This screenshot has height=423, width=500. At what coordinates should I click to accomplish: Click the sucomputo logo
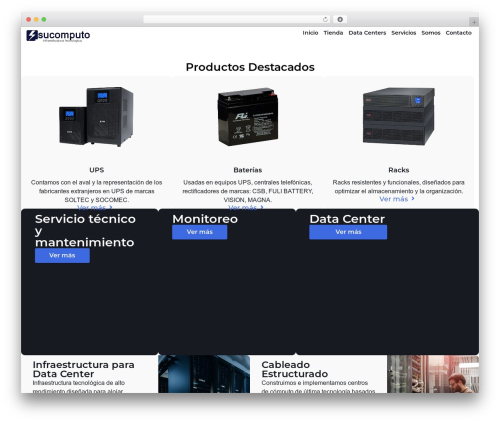coord(58,36)
